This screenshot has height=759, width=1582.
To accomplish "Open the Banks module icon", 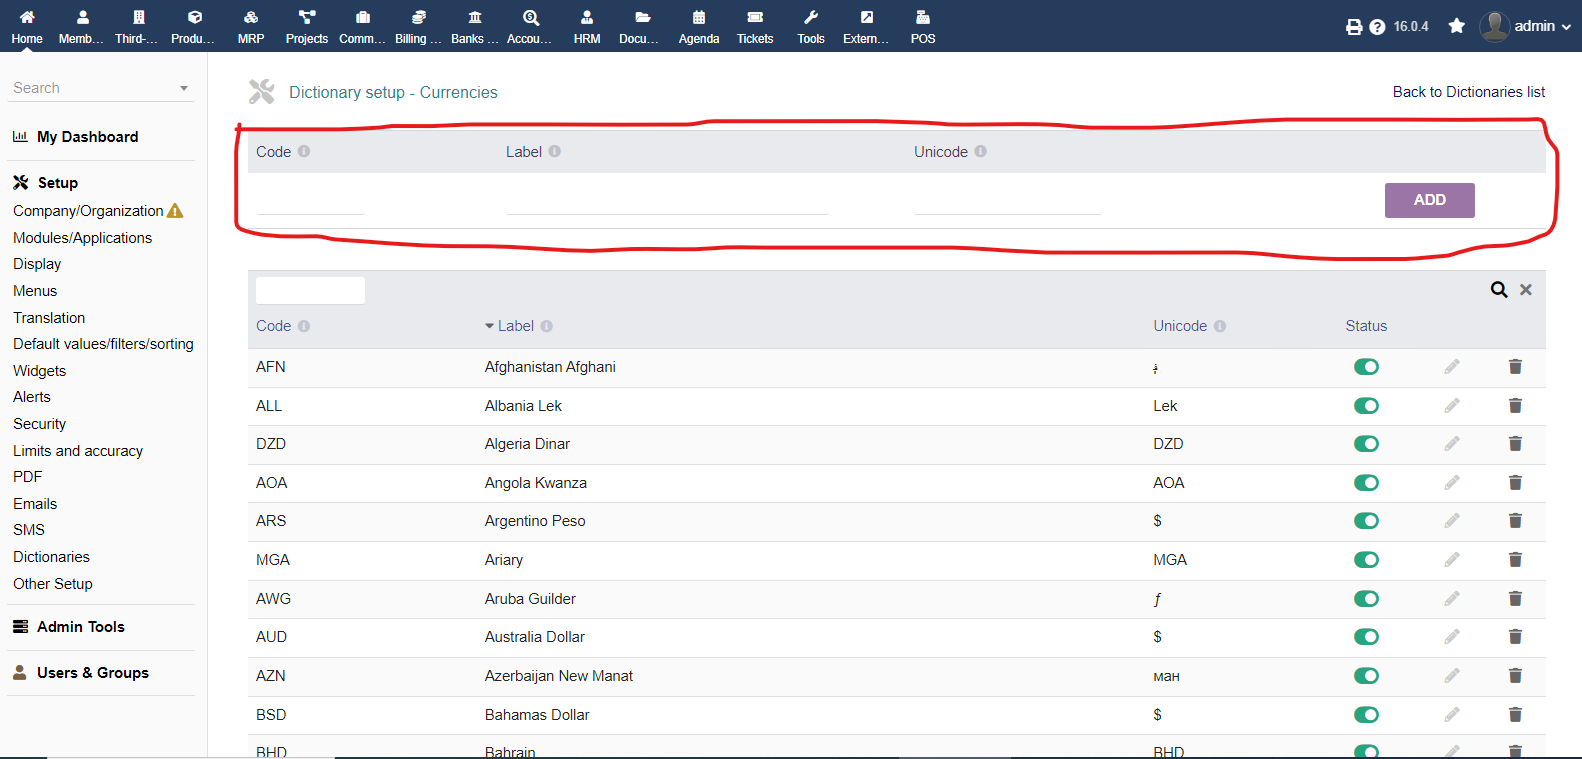I will [x=475, y=17].
